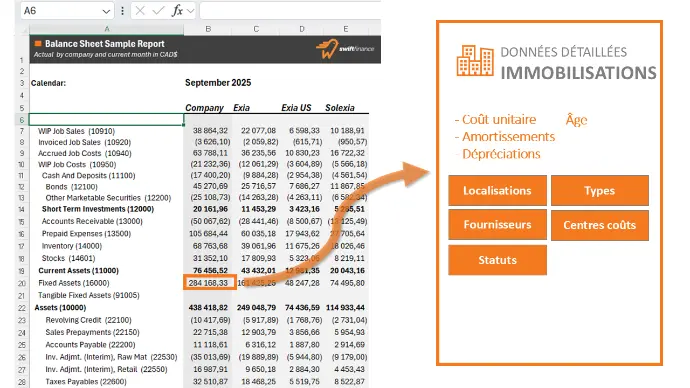Select Other Marketable Securities (12200) label
The height and width of the screenshot is (388, 690).
(108, 198)
